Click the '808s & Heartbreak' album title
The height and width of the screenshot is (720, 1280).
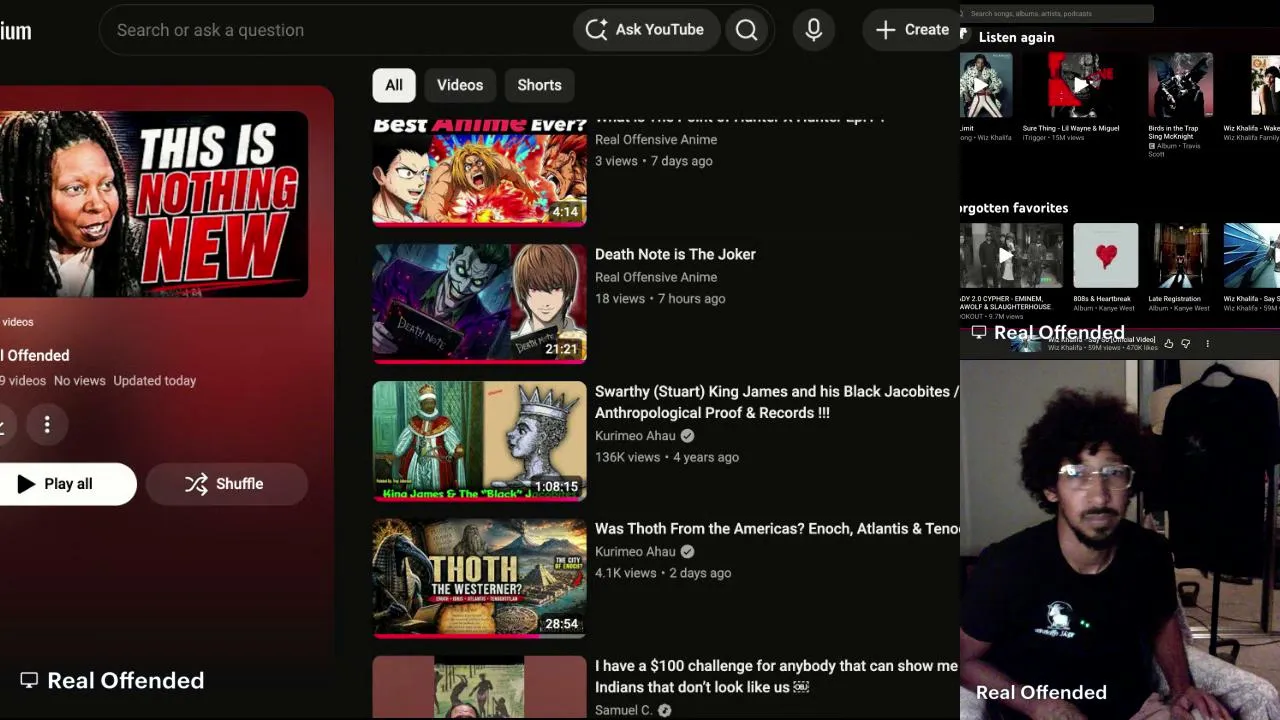pyautogui.click(x=1102, y=299)
